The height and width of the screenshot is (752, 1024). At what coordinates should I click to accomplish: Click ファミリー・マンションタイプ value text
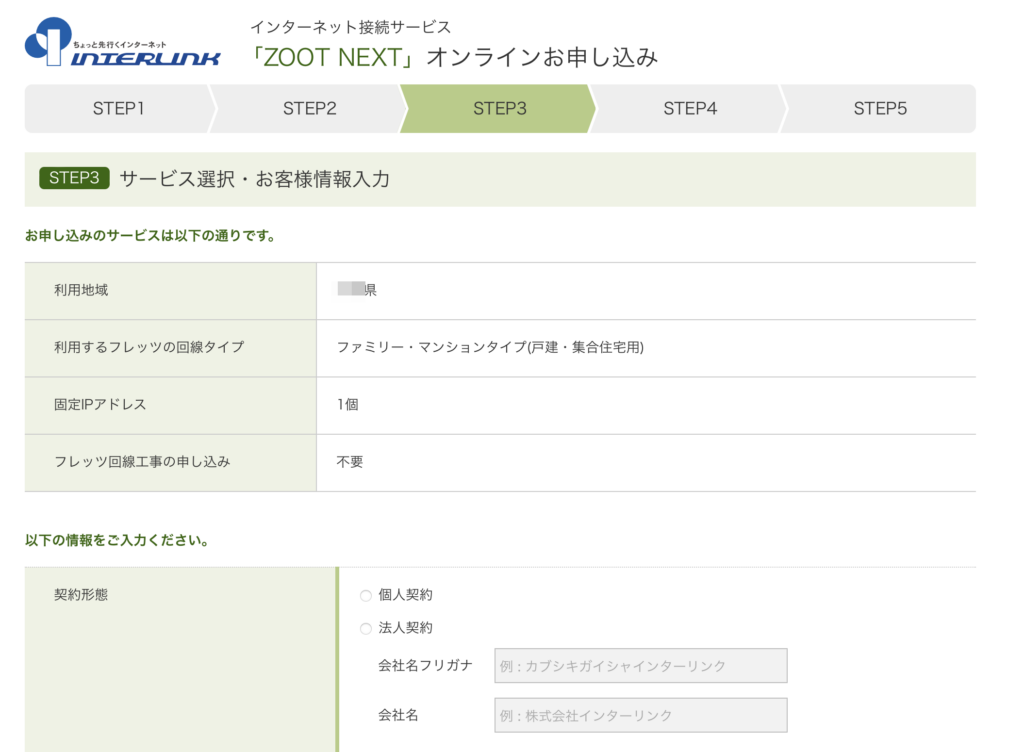490,347
